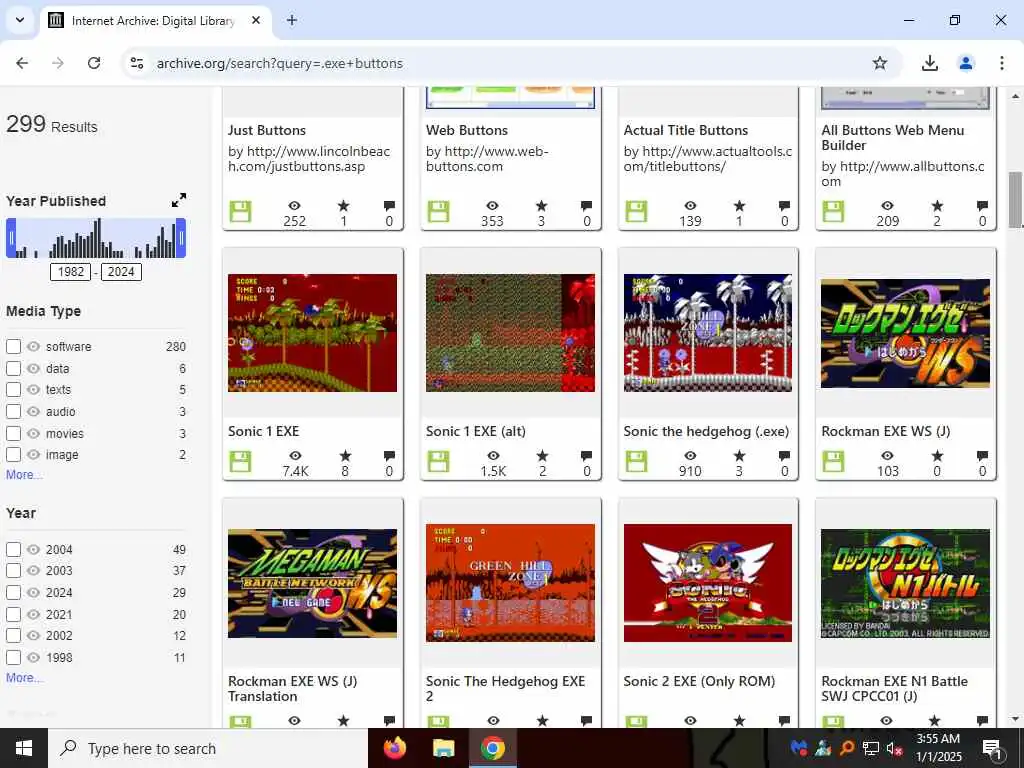Click floppy icon on Sonic 1 EXE (alt) card
The height and width of the screenshot is (768, 1024).
click(438, 462)
